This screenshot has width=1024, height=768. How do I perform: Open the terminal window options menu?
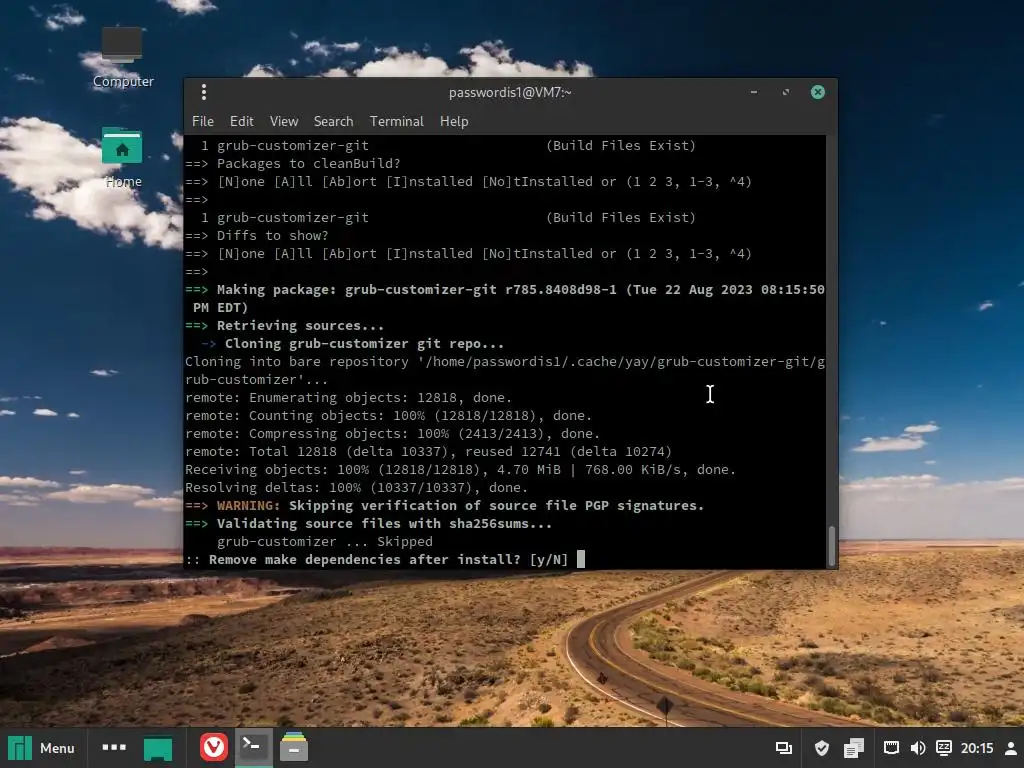pyautogui.click(x=204, y=92)
